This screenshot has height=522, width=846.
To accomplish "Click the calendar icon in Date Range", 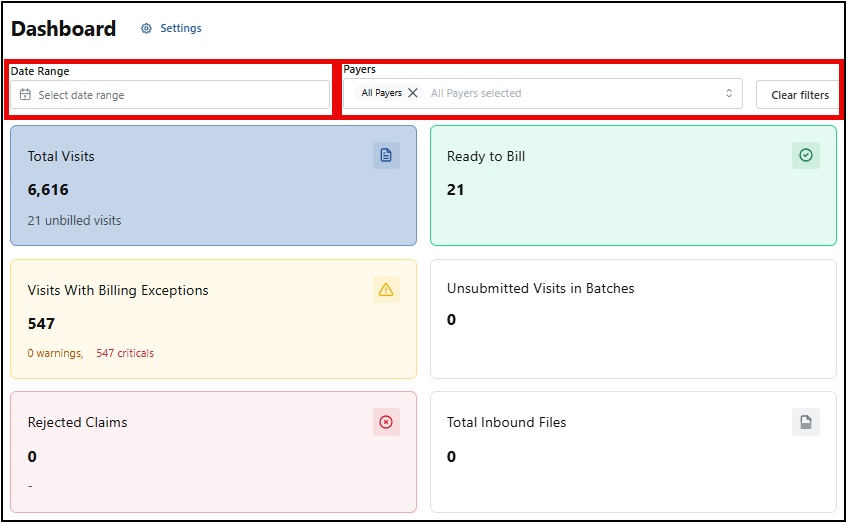I will click(x=26, y=95).
